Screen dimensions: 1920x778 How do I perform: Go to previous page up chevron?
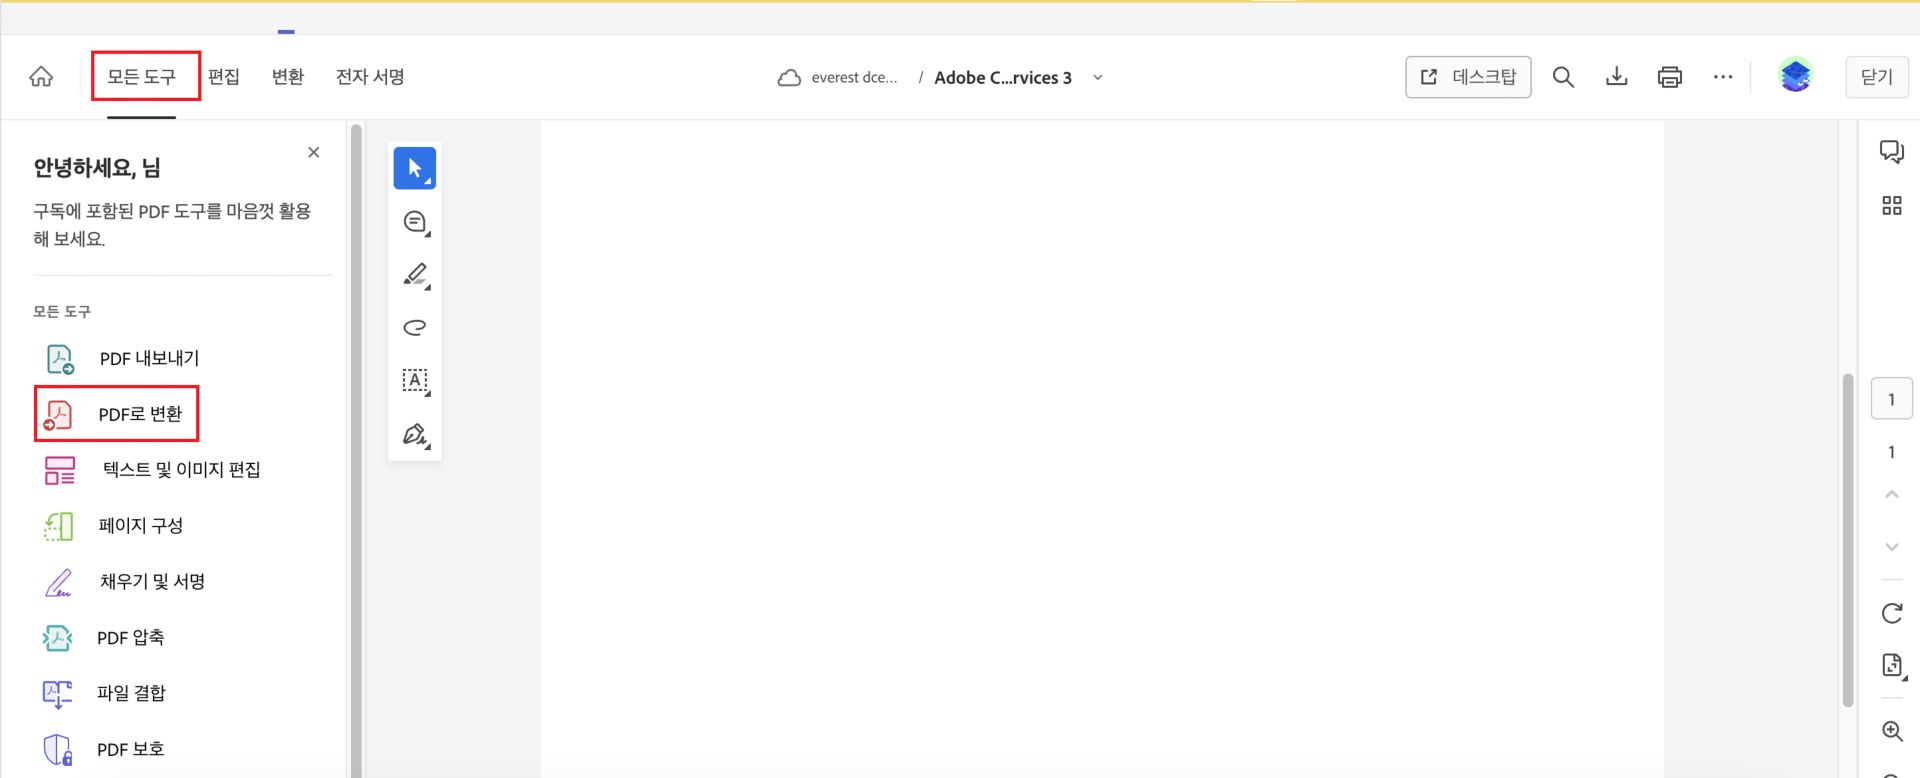1891,494
